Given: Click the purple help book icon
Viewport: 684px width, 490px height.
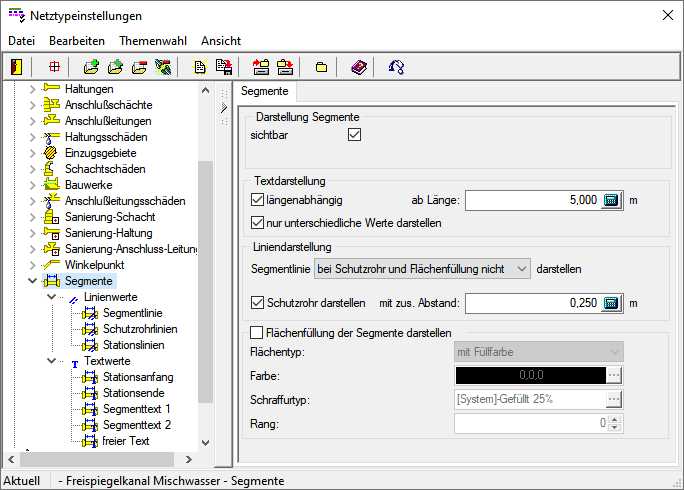Looking at the screenshot, I should pyautogui.click(x=359, y=67).
